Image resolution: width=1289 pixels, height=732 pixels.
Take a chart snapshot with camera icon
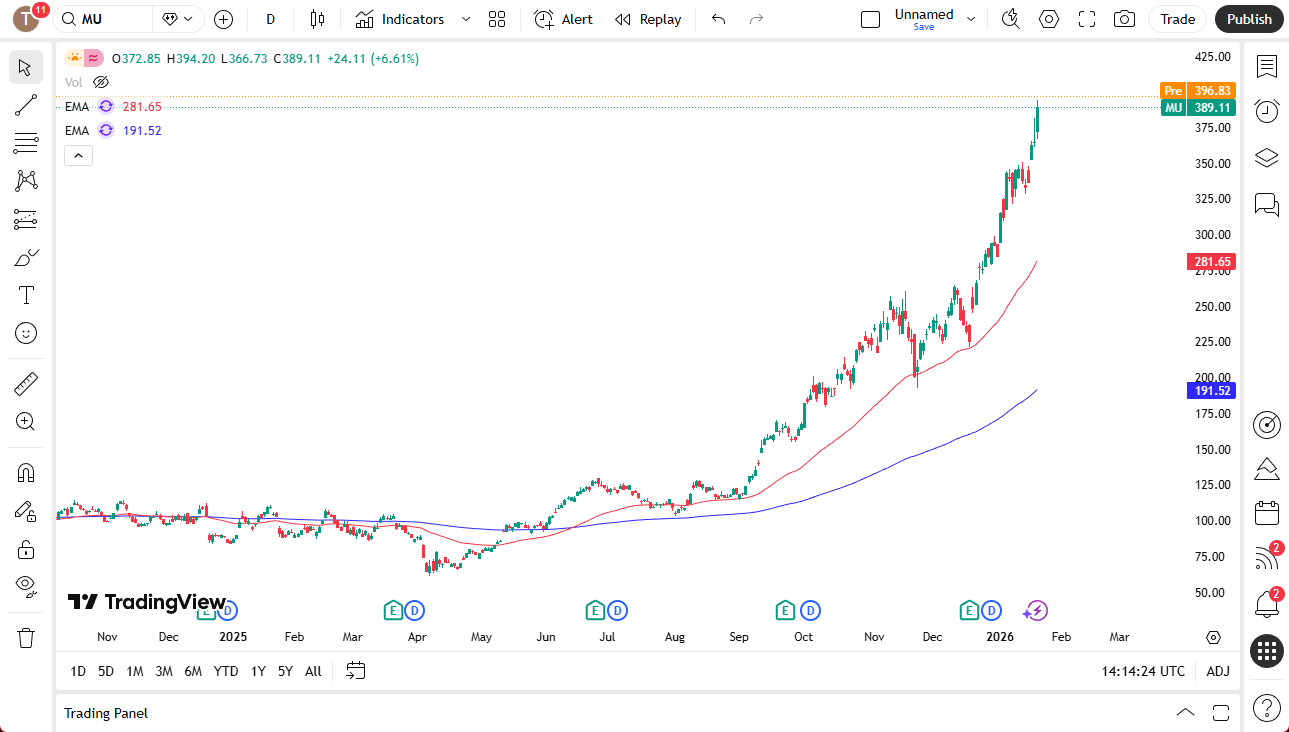pyautogui.click(x=1125, y=19)
